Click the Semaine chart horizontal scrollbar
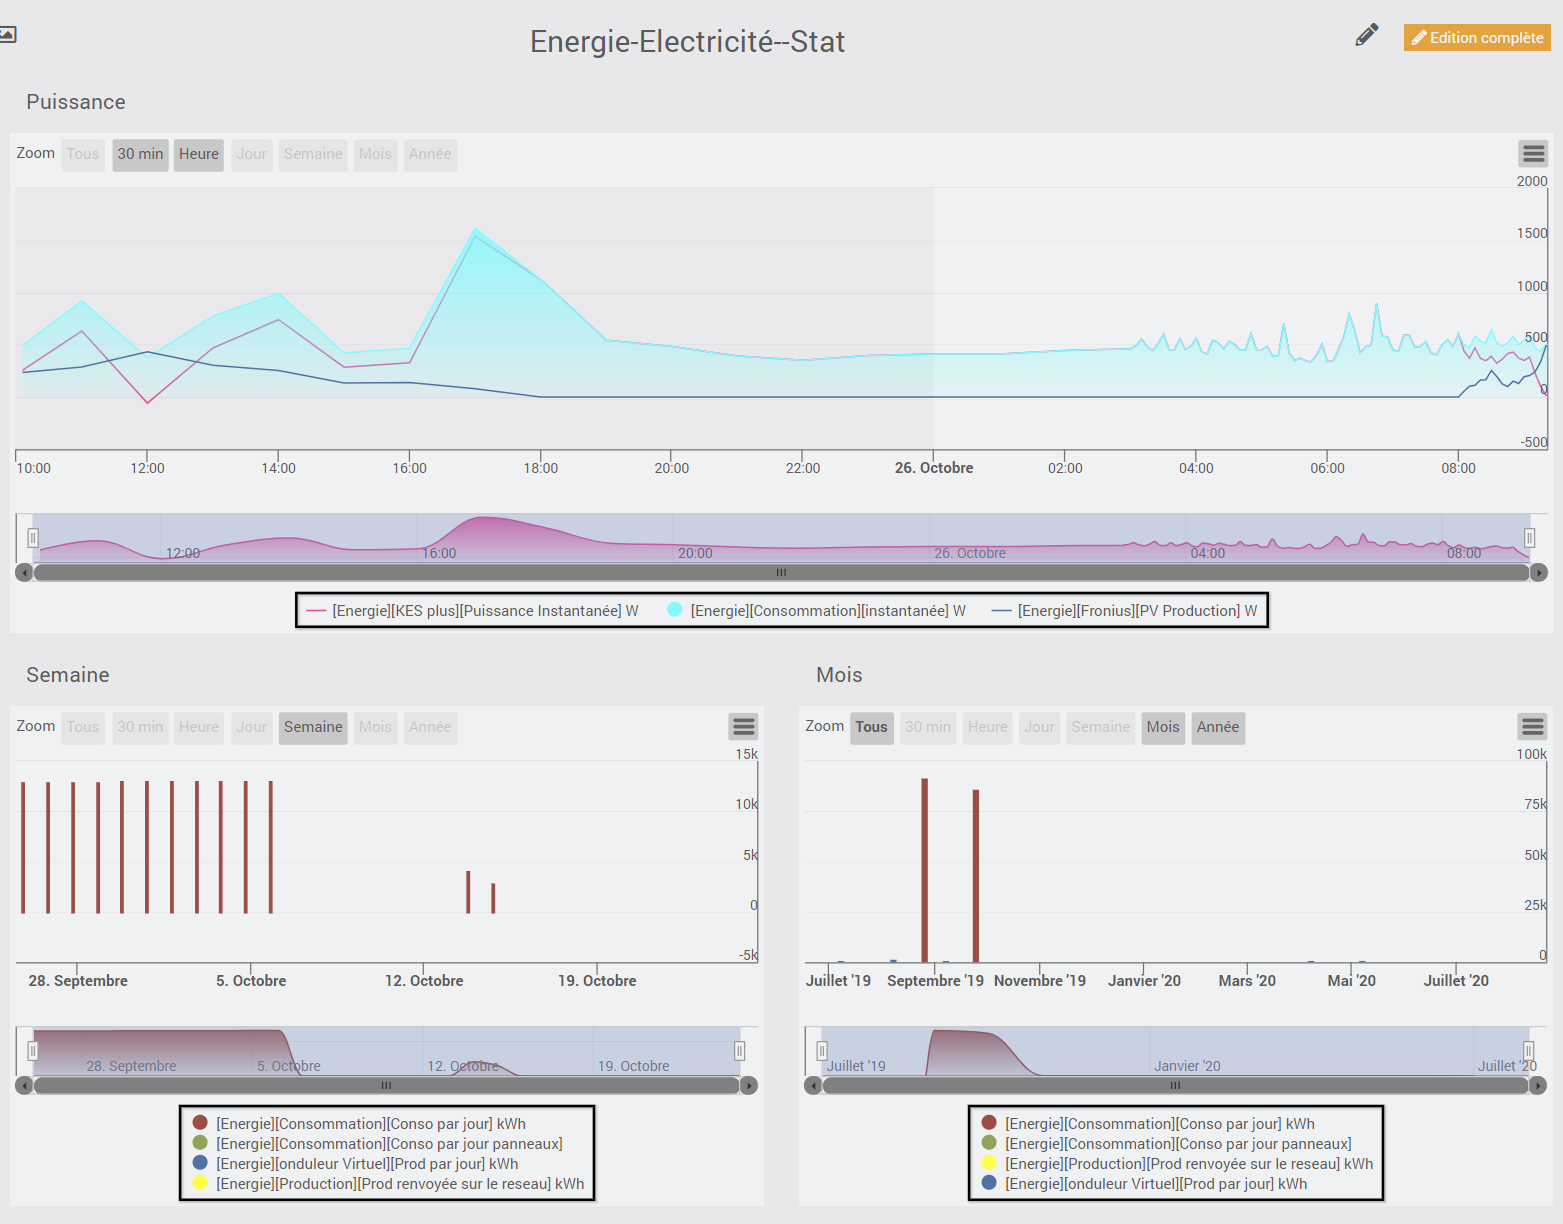Image resolution: width=1563 pixels, height=1224 pixels. coord(387,1085)
